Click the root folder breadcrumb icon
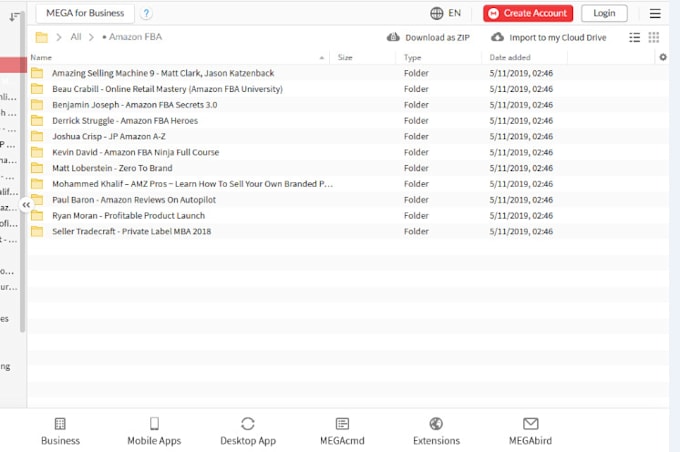Image resolution: width=680 pixels, height=452 pixels. pyautogui.click(x=42, y=37)
